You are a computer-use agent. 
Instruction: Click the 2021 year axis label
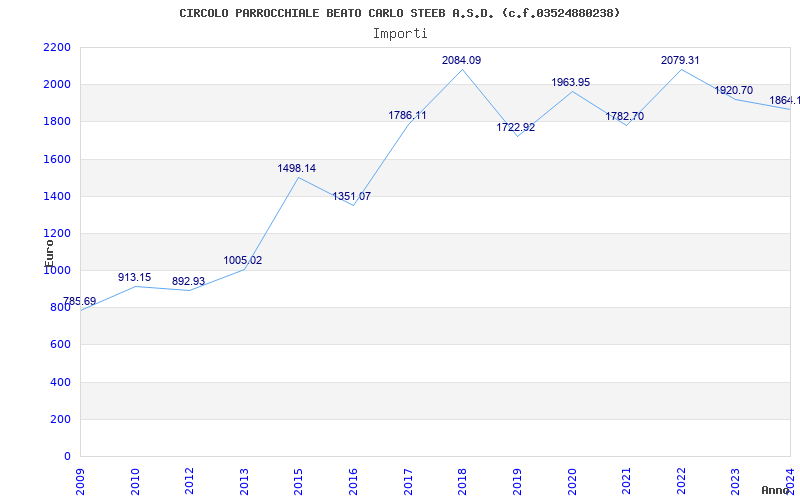(626, 481)
